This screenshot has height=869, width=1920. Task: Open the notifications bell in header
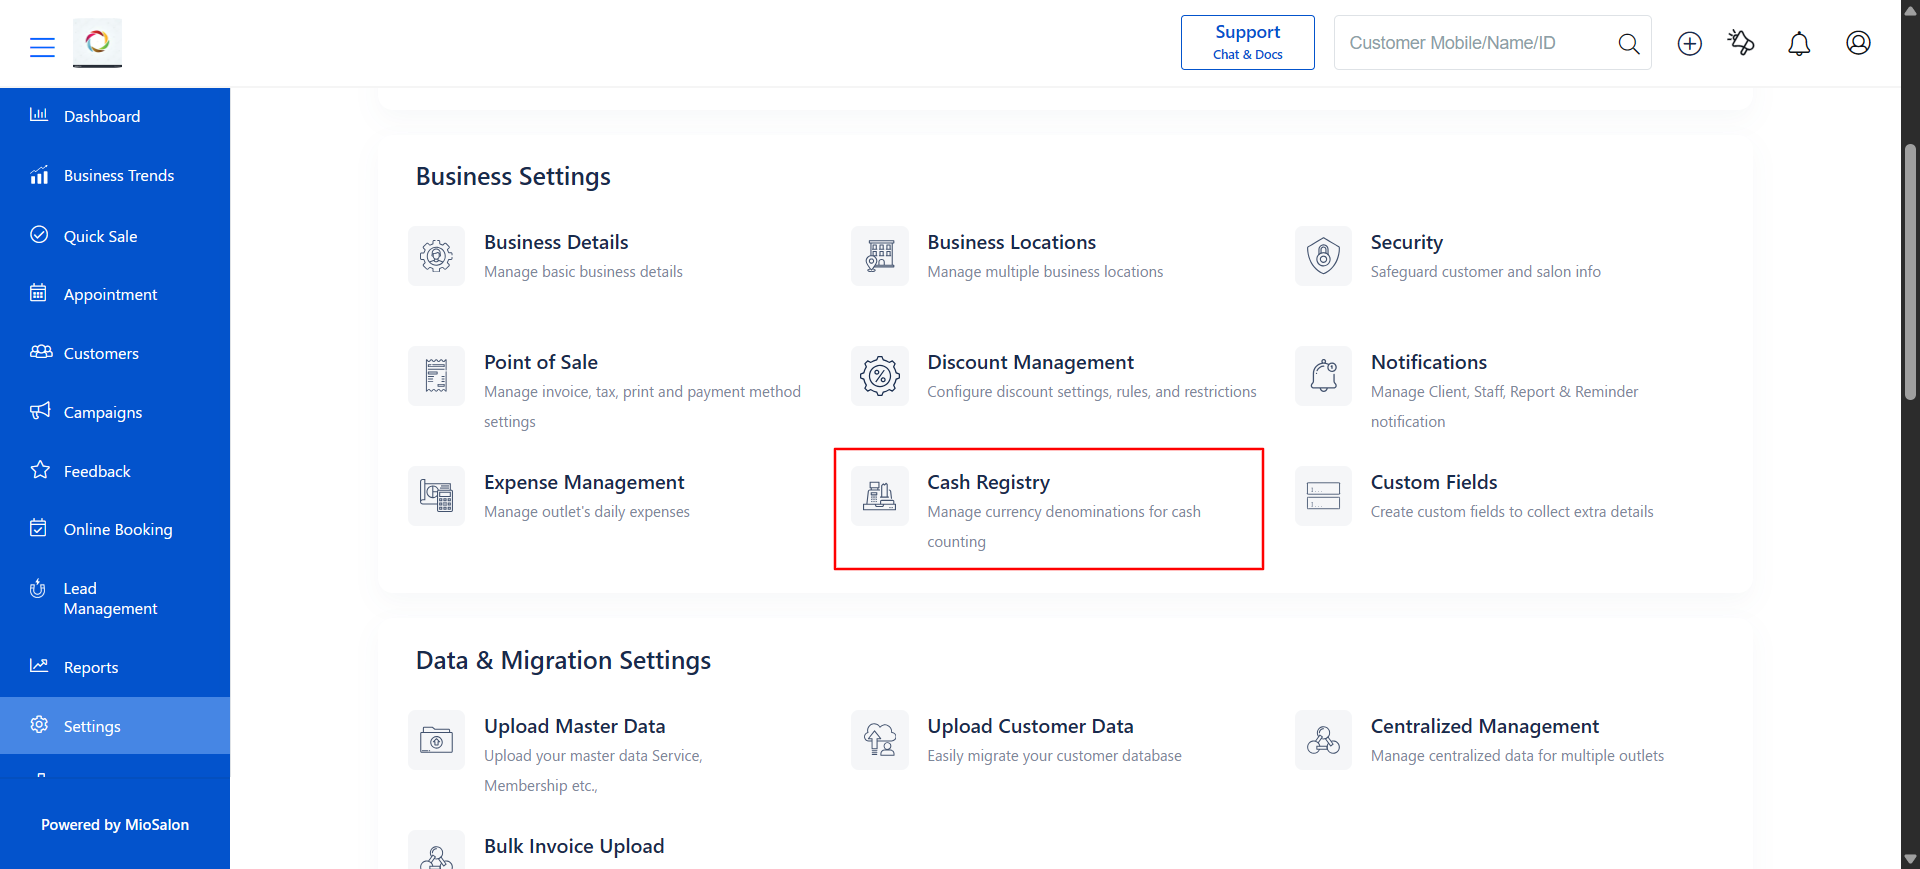(1799, 43)
